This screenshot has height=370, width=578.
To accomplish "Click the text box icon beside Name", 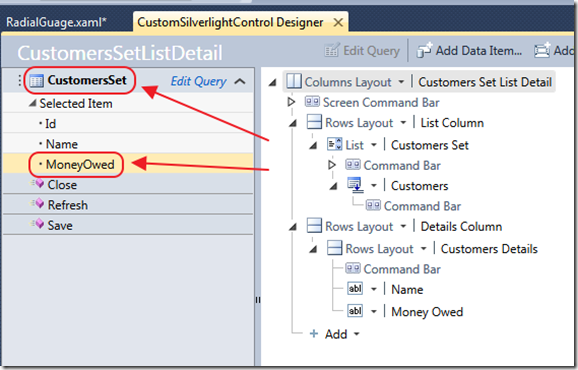I will pyautogui.click(x=355, y=289).
